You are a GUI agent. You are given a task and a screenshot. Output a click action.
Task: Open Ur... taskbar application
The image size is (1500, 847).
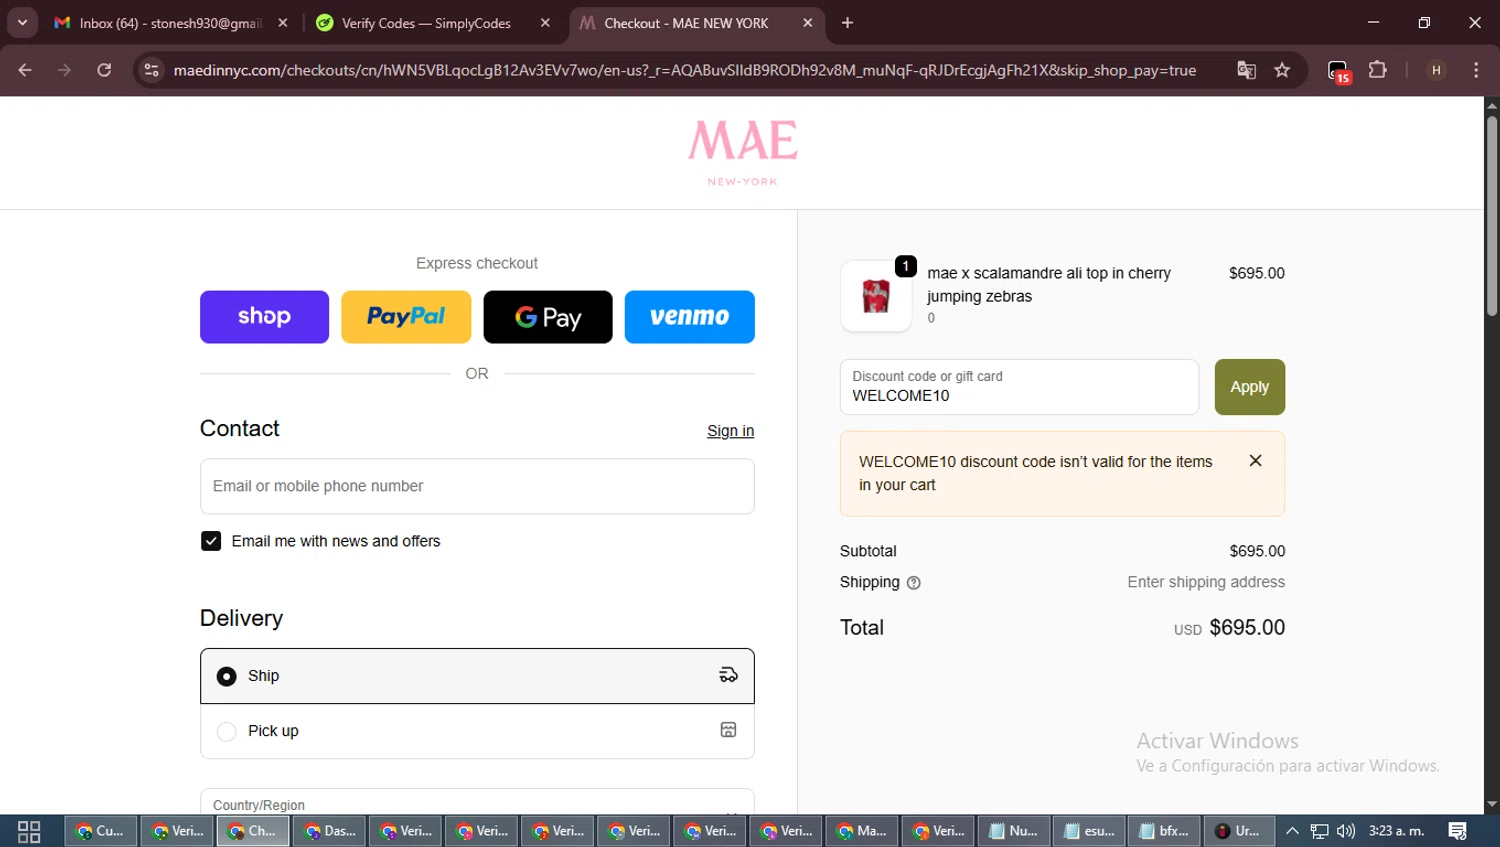point(1239,831)
